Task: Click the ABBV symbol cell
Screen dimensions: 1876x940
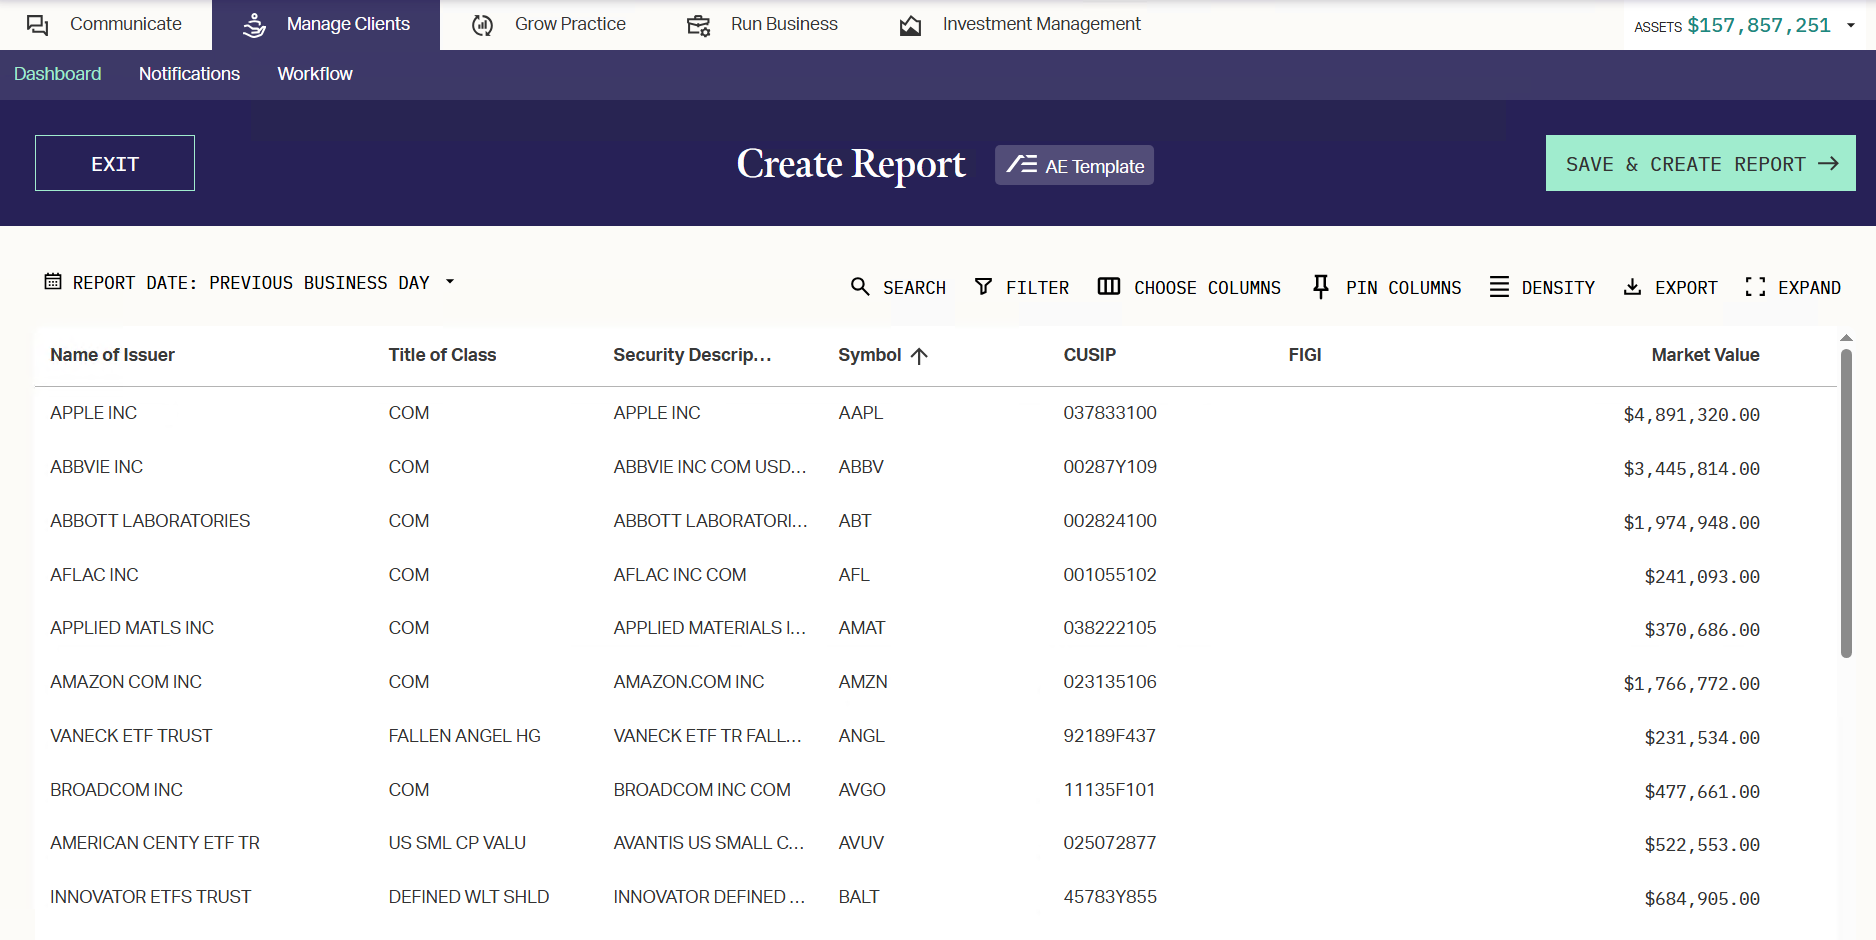Action: (x=861, y=467)
